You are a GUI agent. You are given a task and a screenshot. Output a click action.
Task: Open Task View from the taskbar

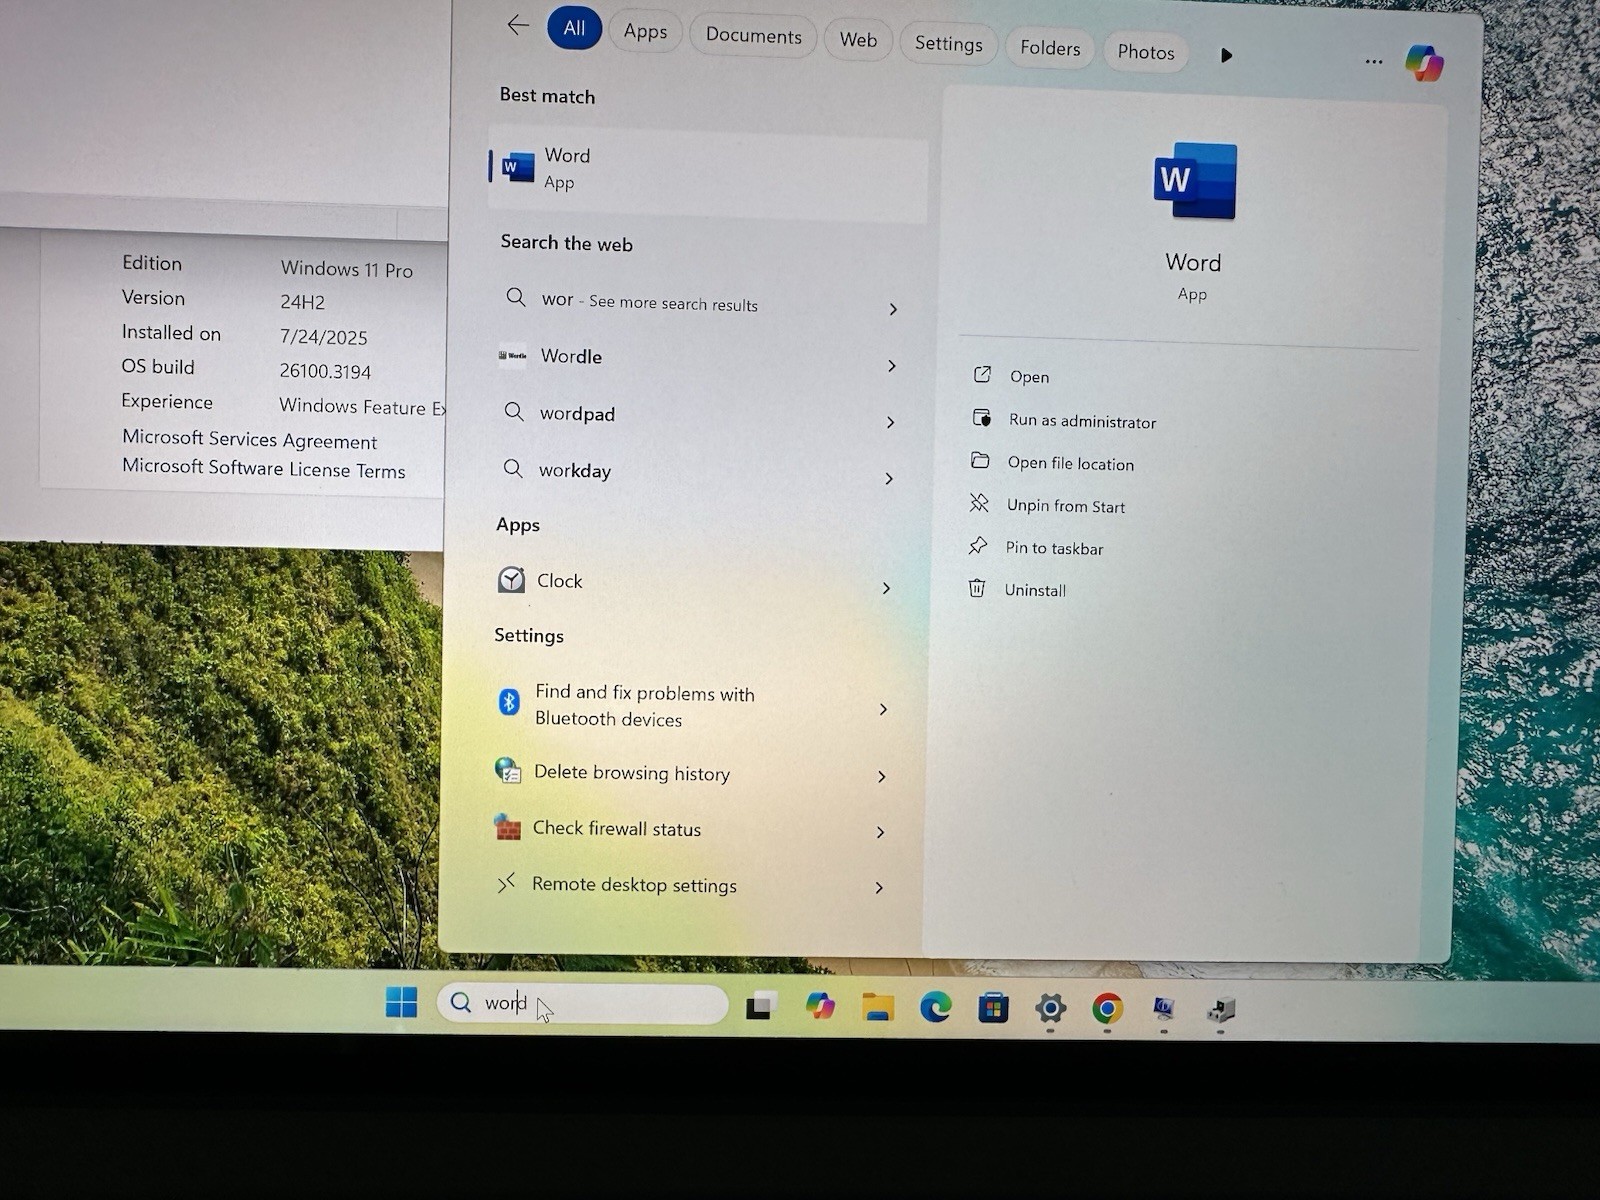(x=761, y=1006)
